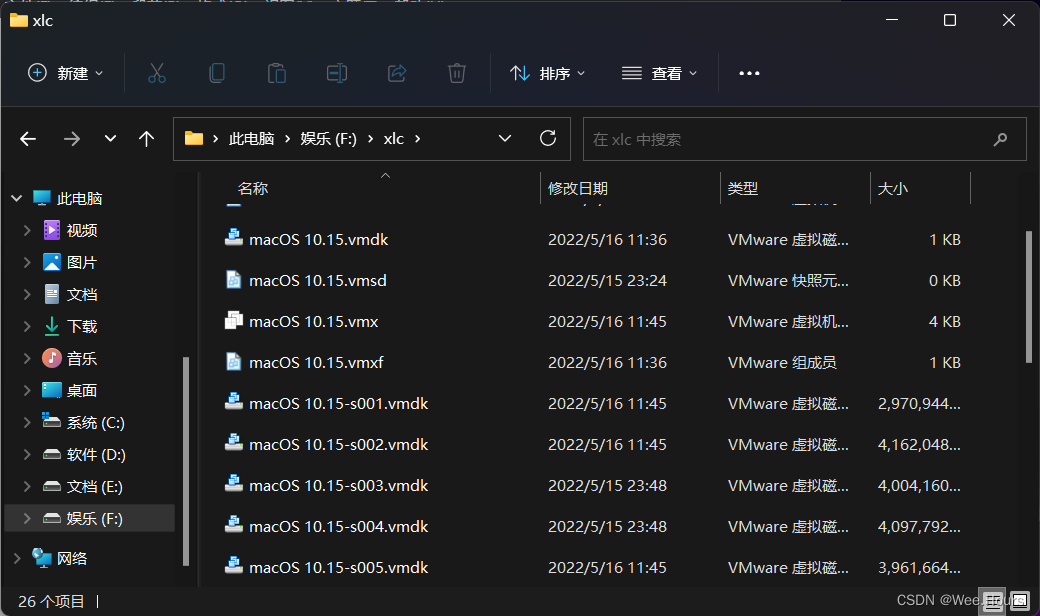Expand the 系统 (C:) drive node
The image size is (1040, 616).
(x=27, y=422)
